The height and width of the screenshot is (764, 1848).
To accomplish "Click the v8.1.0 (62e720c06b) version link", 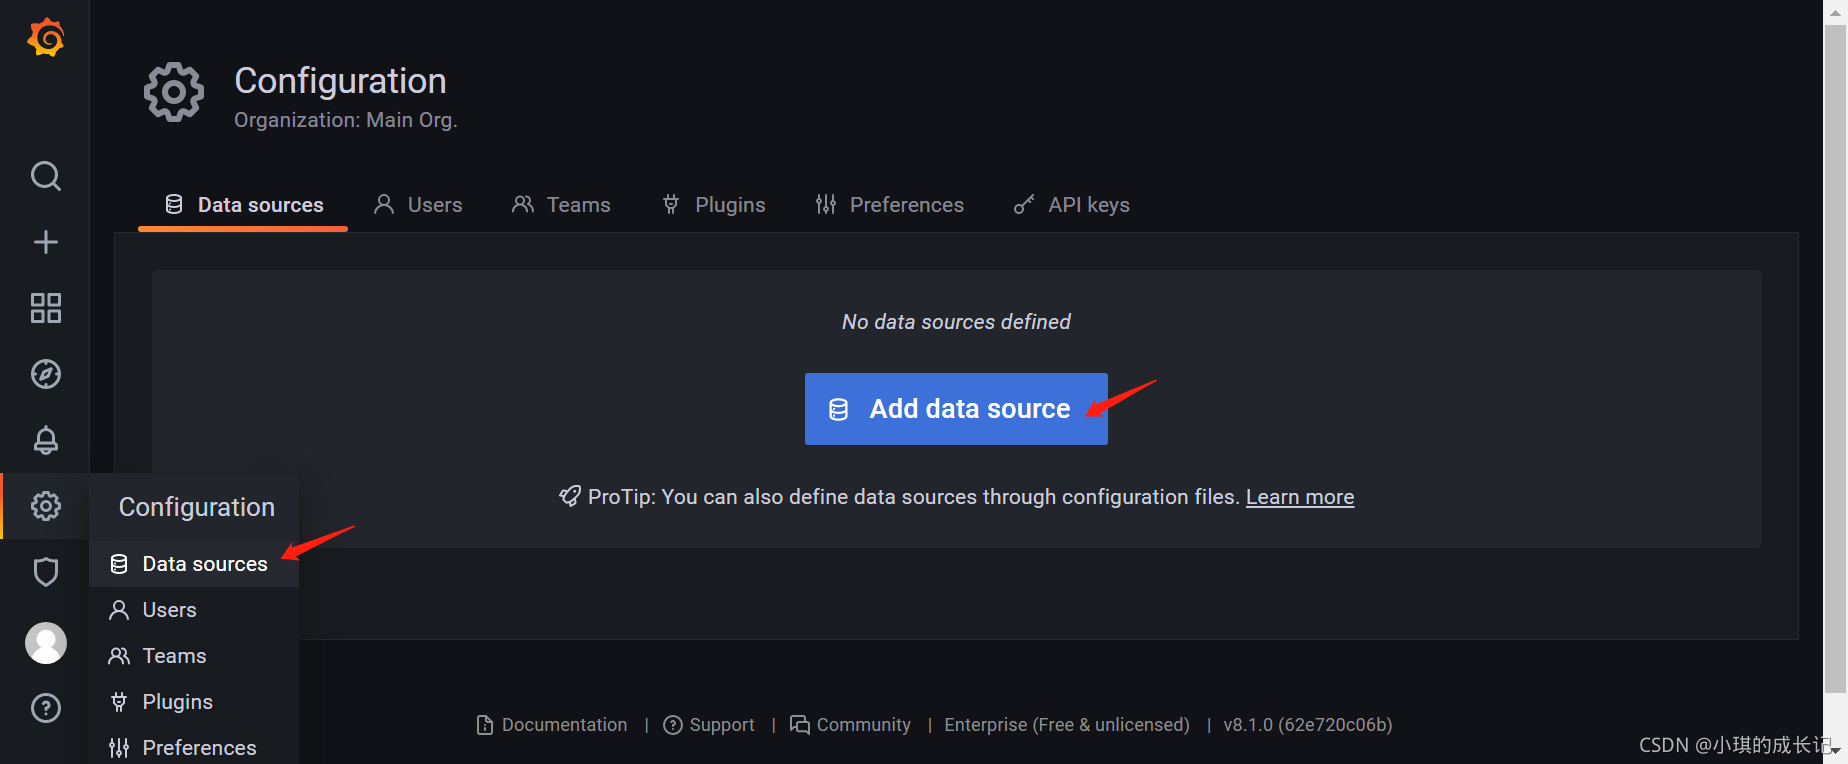I will pos(1307,725).
